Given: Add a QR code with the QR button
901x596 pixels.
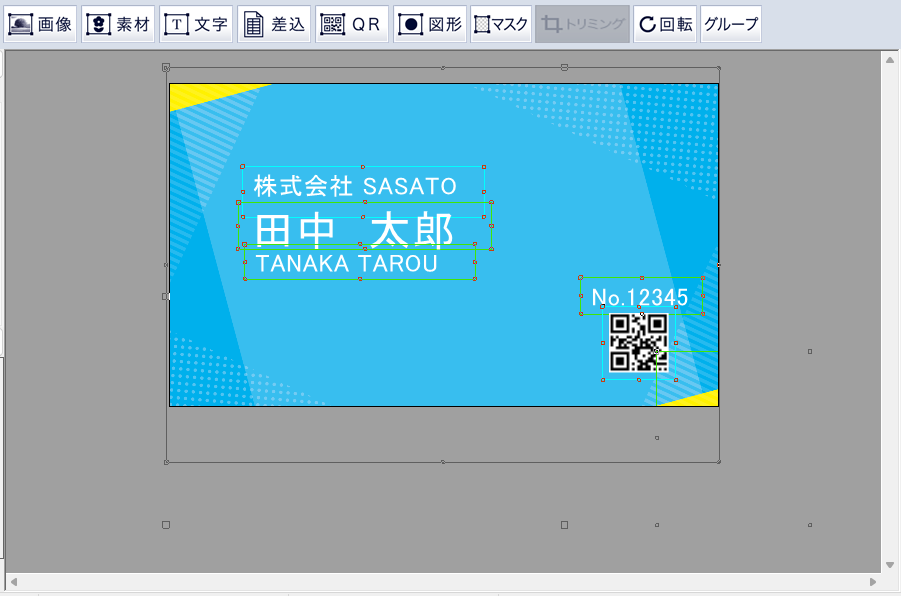Looking at the screenshot, I should click(352, 24).
